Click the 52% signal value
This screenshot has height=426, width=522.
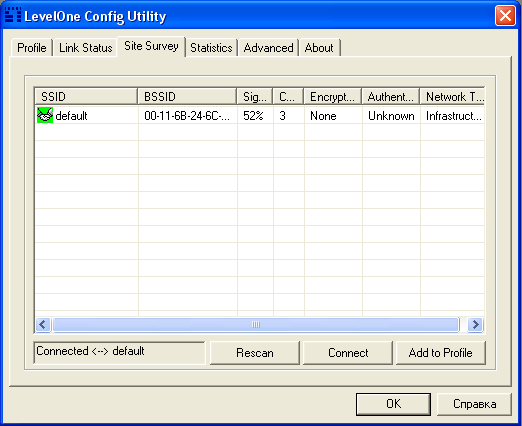(x=253, y=116)
